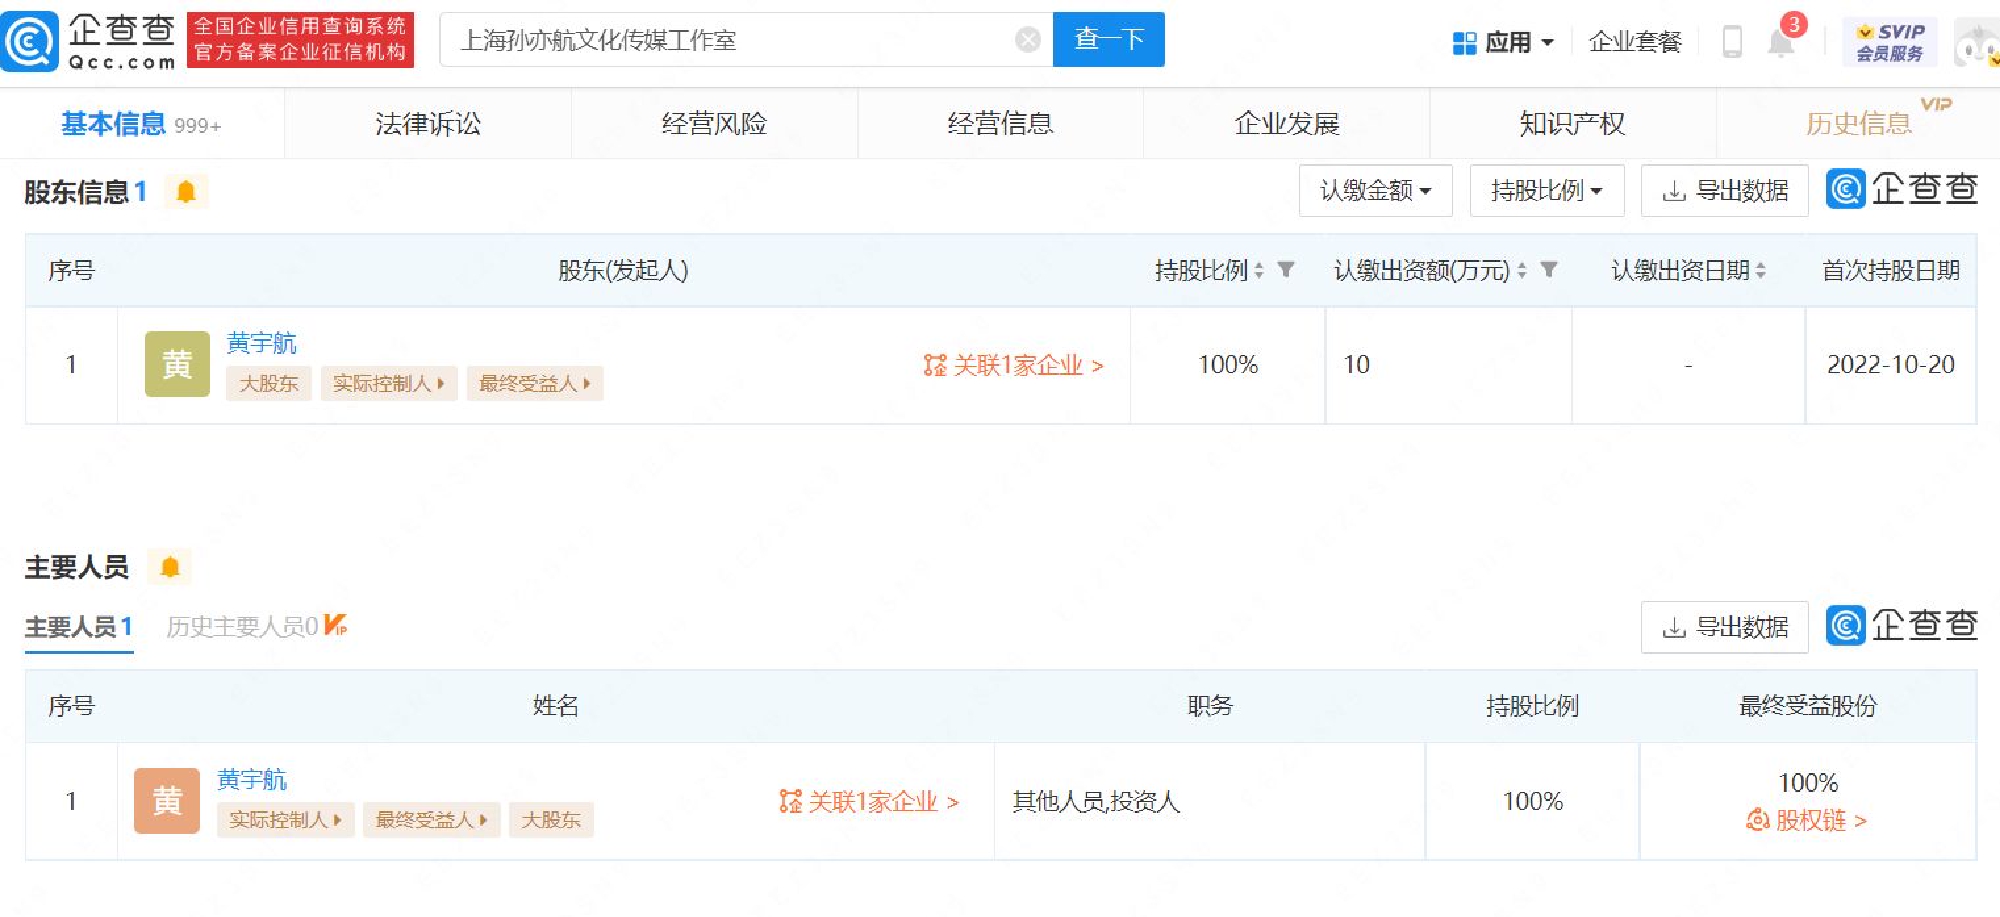The height and width of the screenshot is (917, 2000).
Task: Click the 职务 column header
Action: coord(1210,706)
